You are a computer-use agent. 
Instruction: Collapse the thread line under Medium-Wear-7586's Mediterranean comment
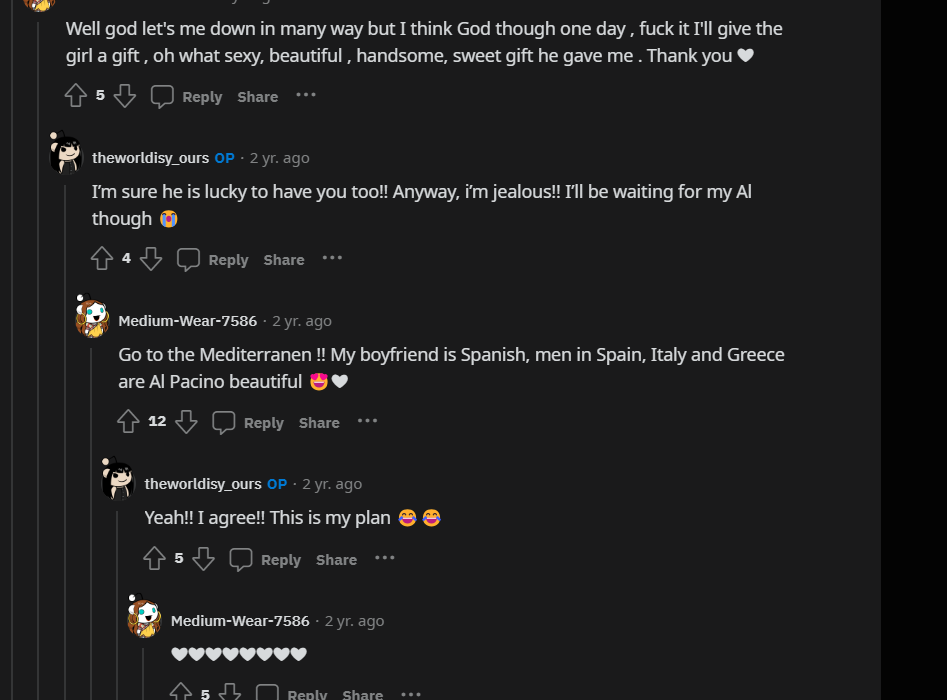click(x=91, y=519)
